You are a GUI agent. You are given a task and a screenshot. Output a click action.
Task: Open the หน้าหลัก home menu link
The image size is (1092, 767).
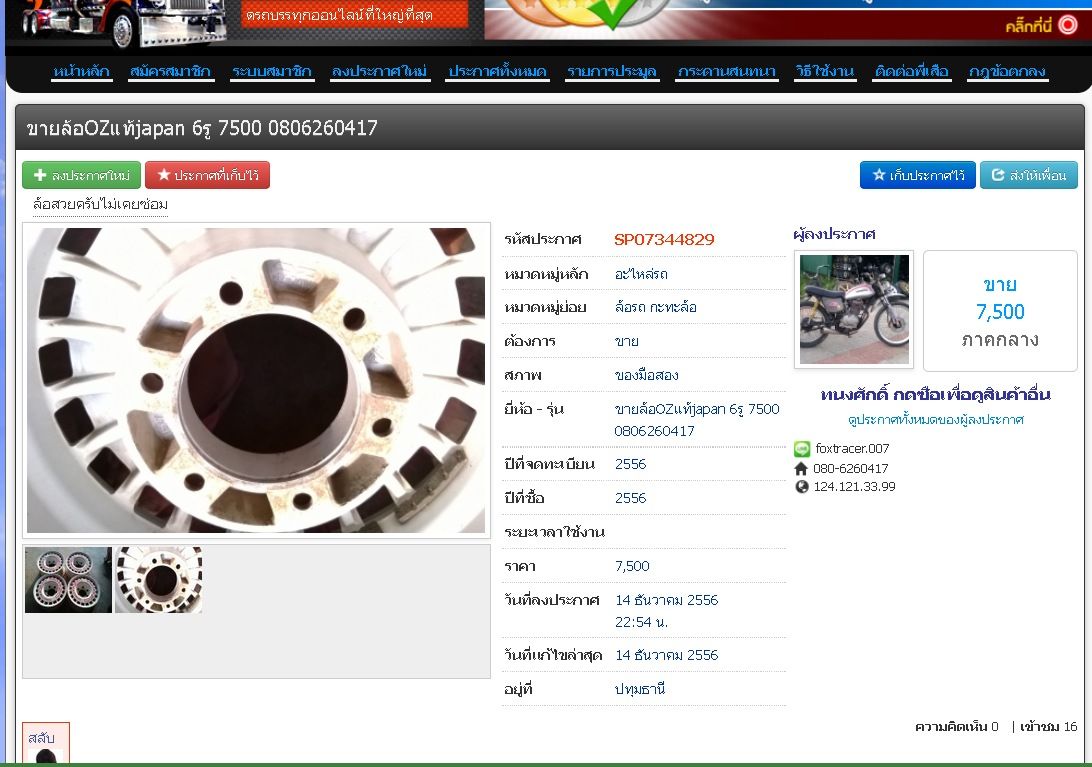(x=81, y=71)
